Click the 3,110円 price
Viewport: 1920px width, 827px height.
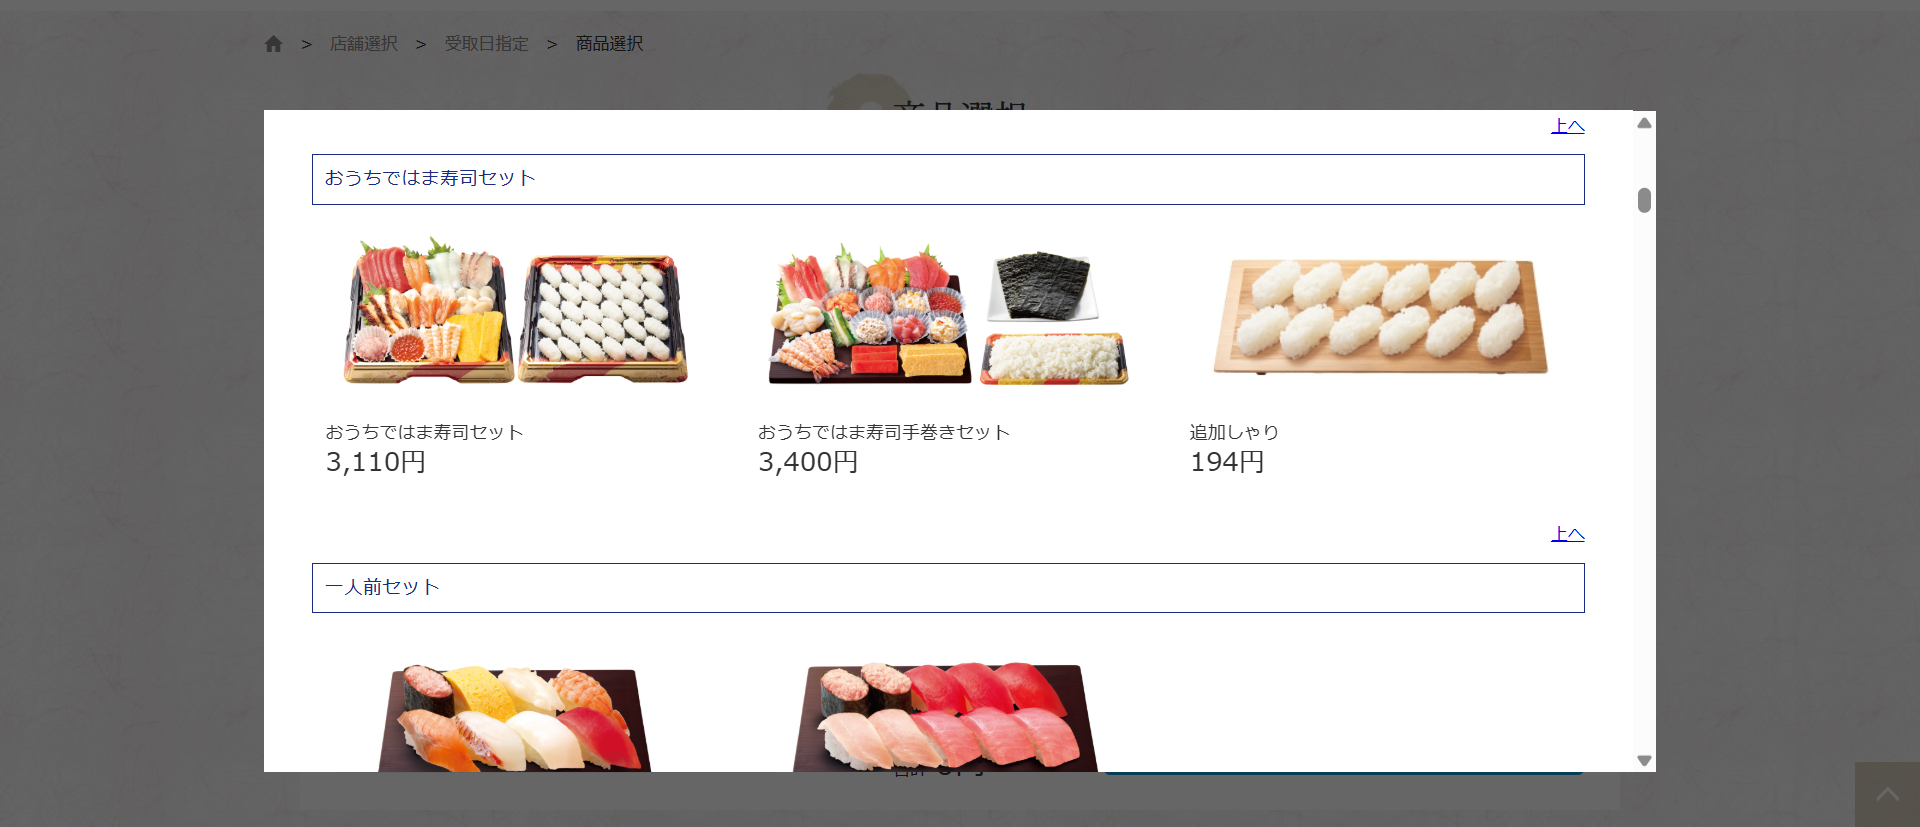click(x=376, y=462)
